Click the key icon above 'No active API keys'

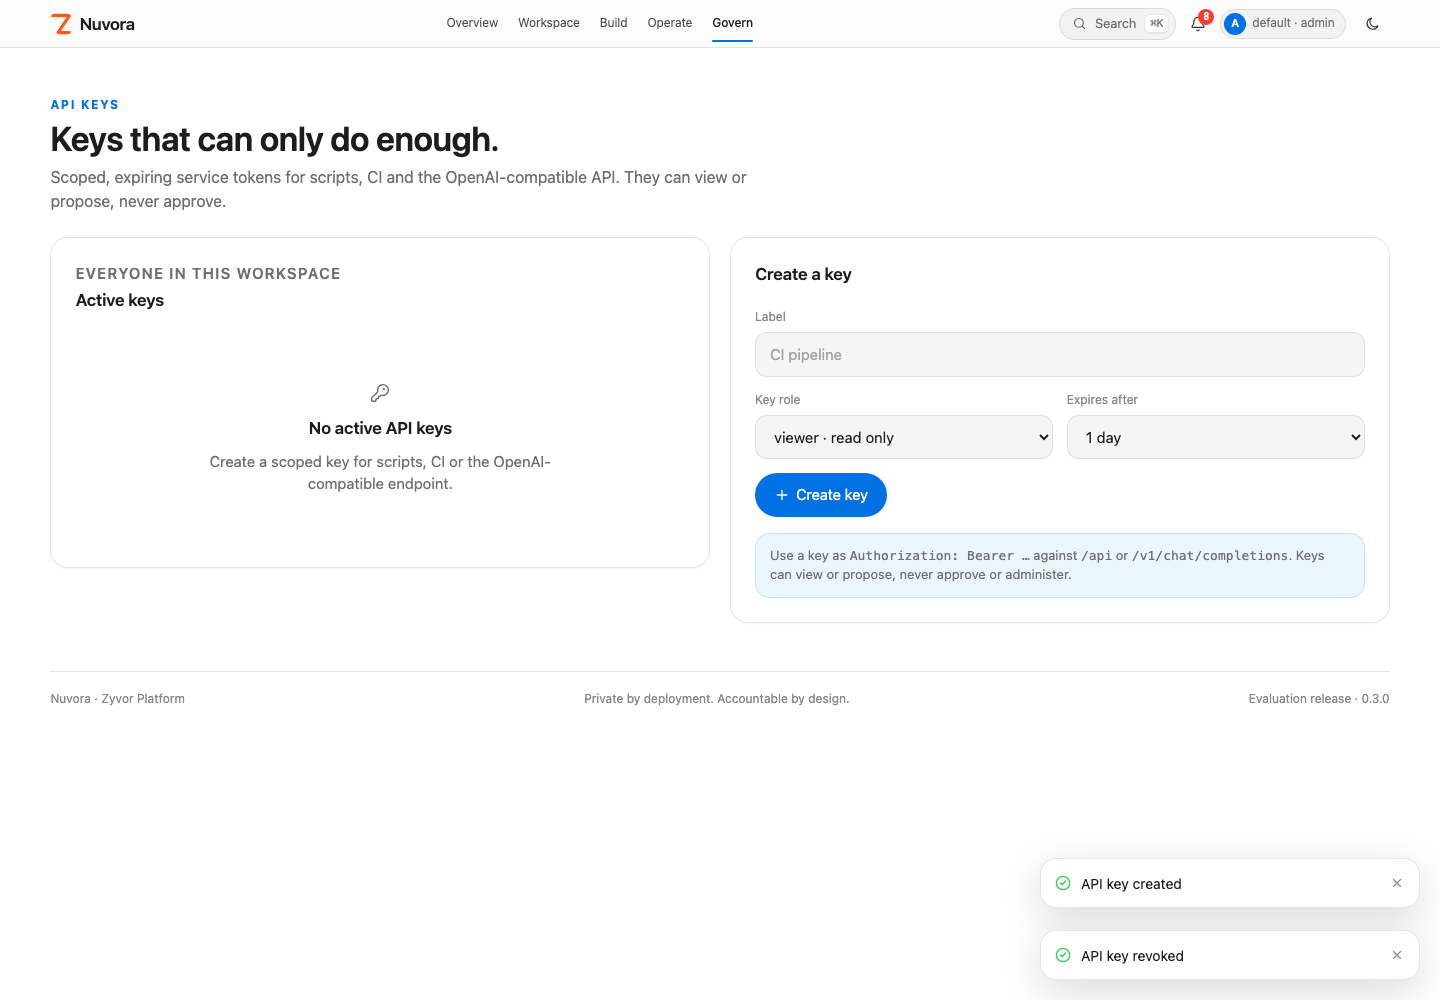[380, 393]
